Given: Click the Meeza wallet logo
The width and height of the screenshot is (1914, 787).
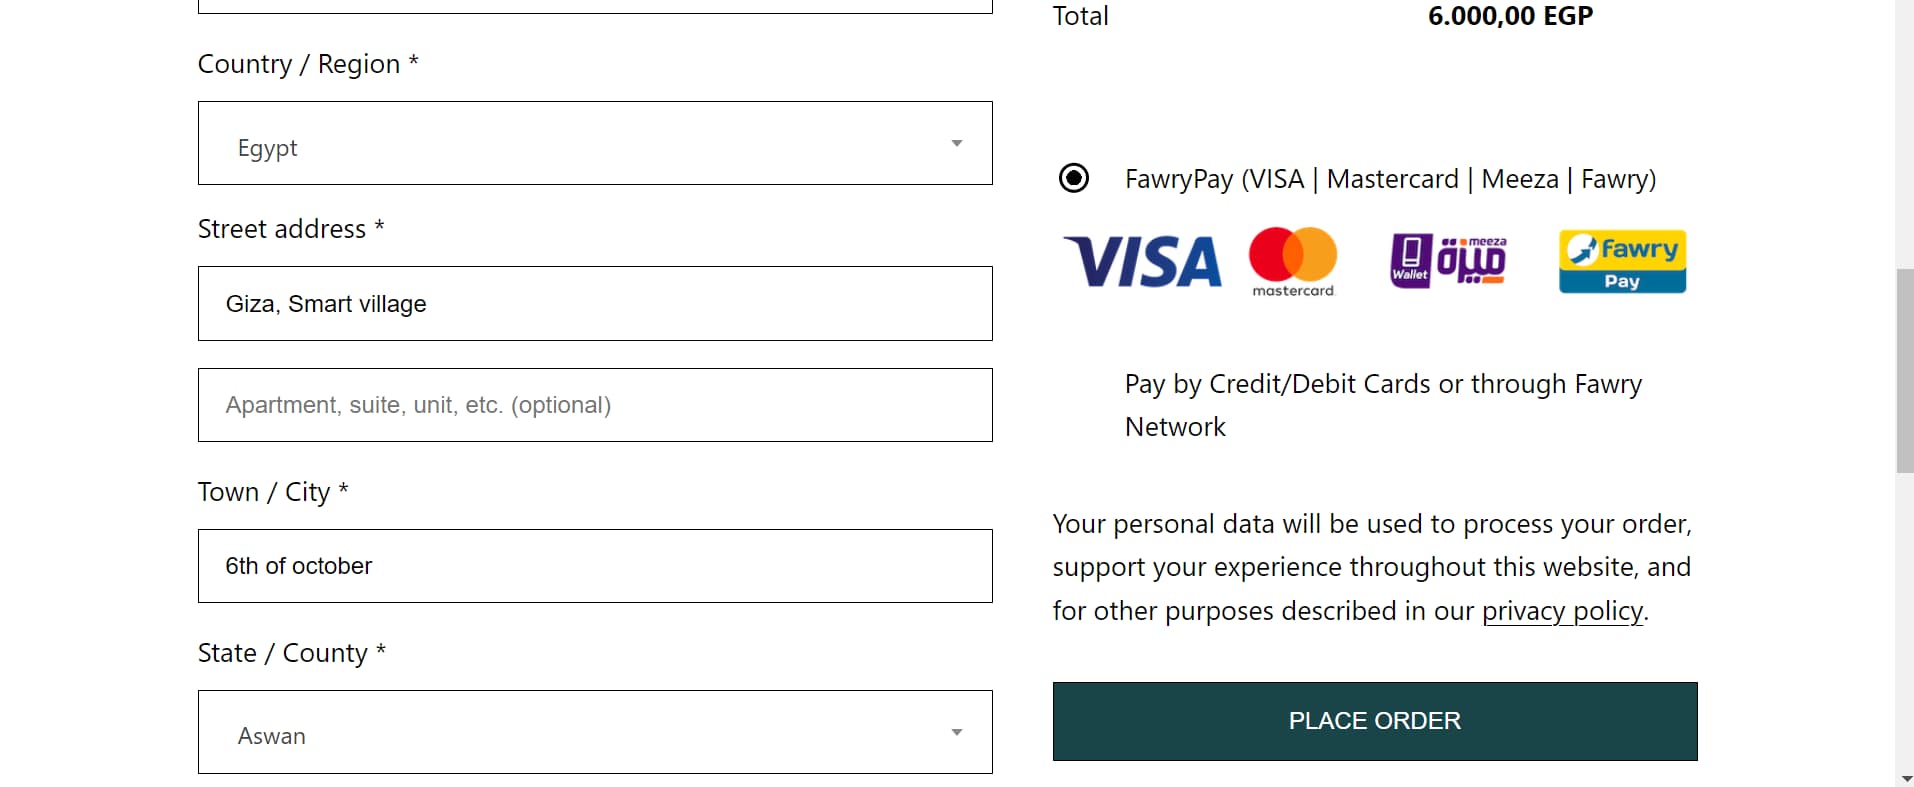Looking at the screenshot, I should 1448,261.
